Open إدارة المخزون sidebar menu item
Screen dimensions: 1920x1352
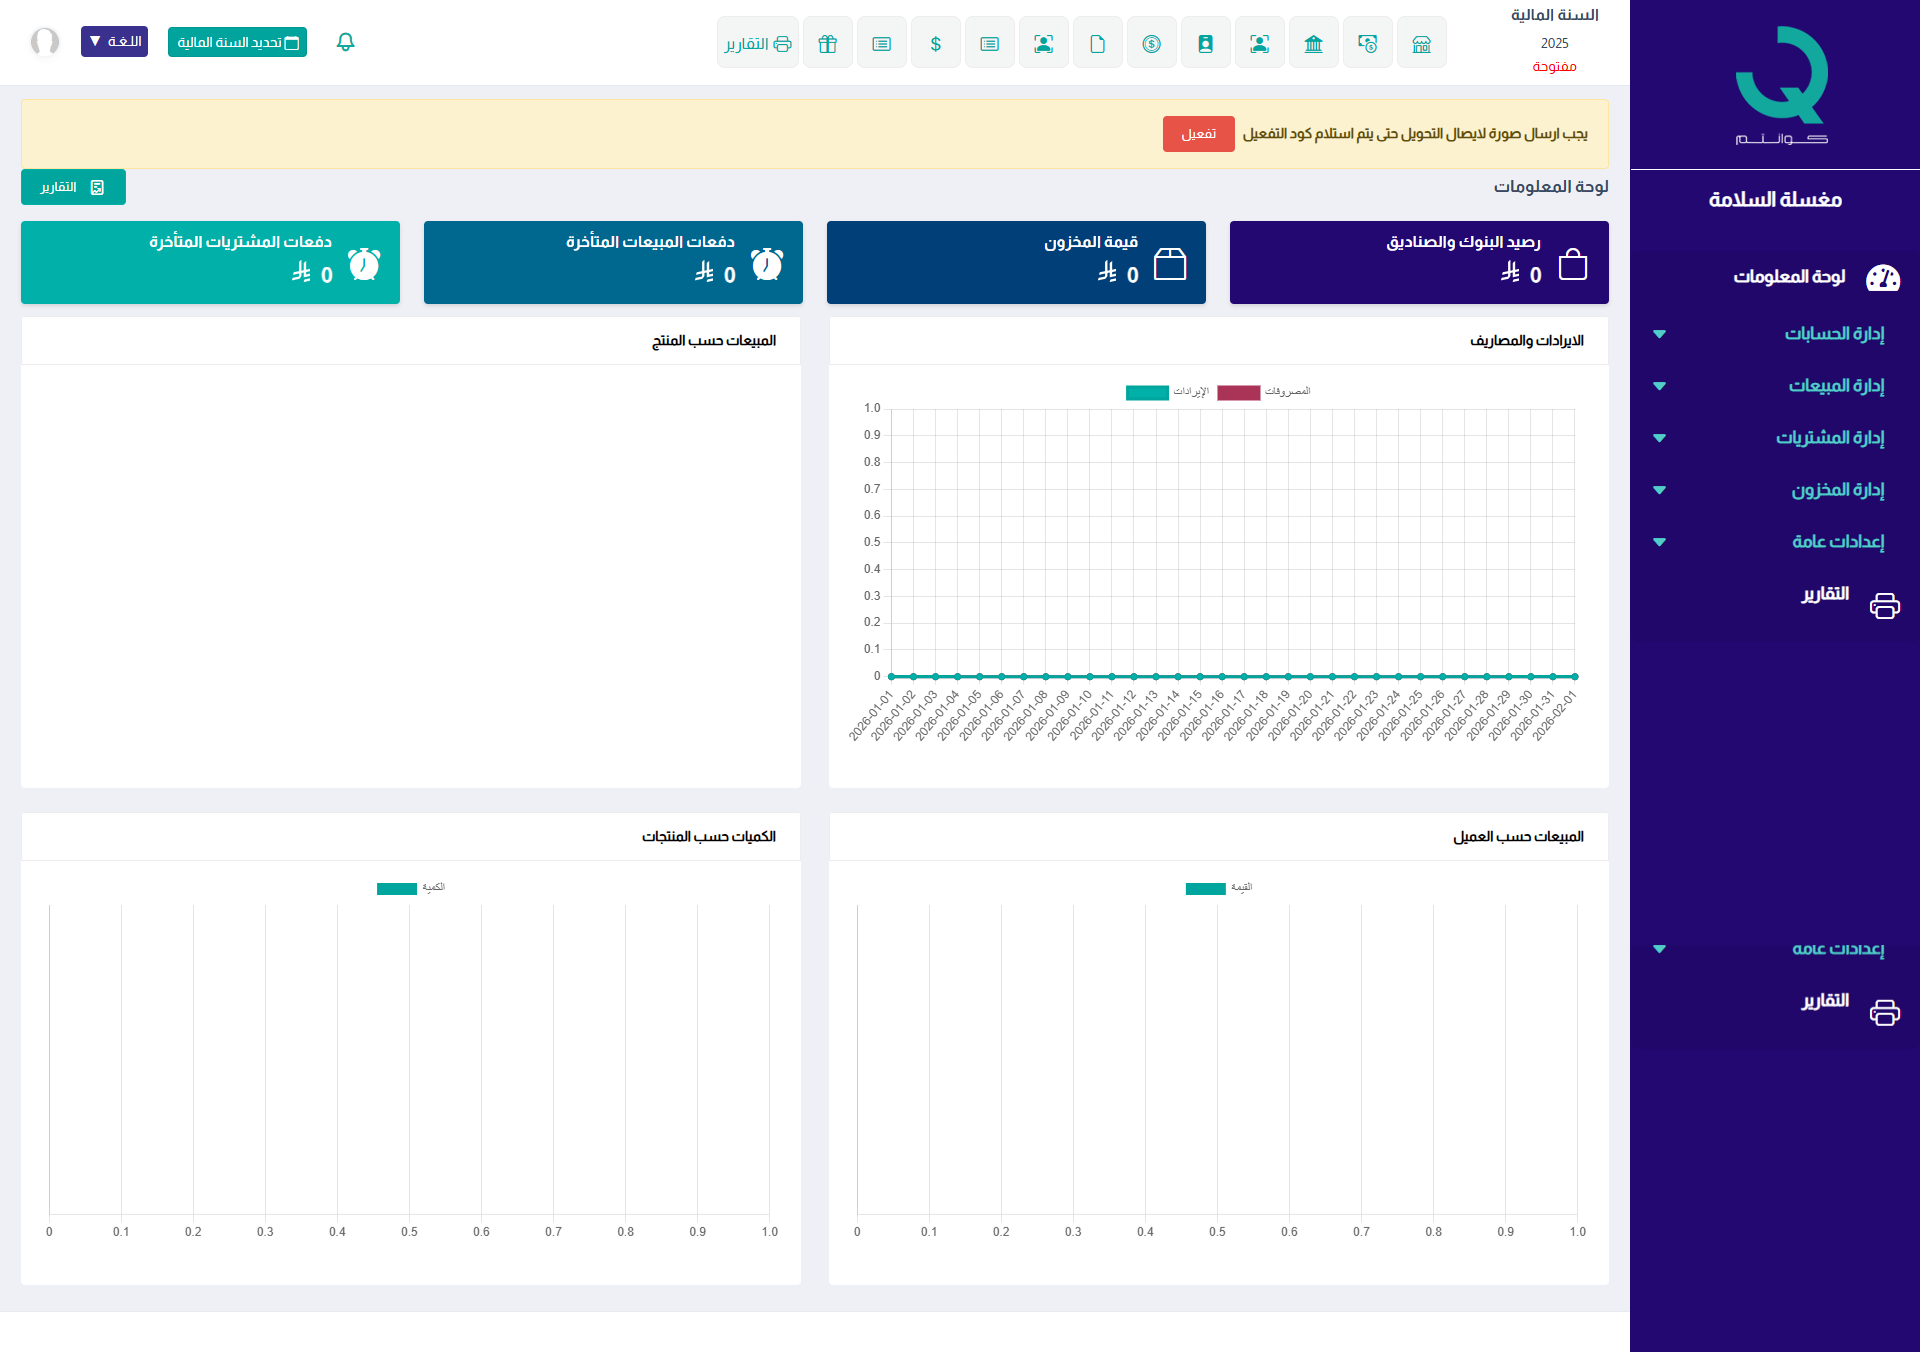click(1837, 490)
